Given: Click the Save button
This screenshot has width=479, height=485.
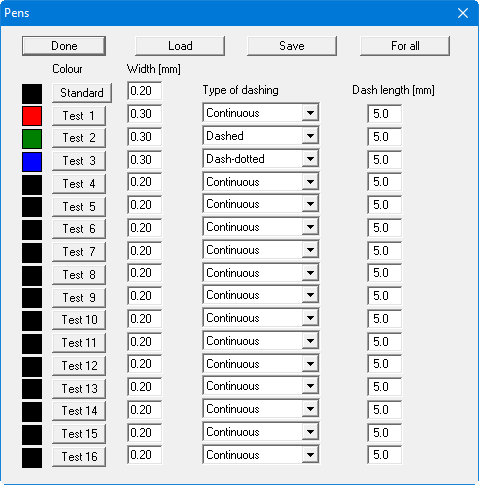Looking at the screenshot, I should (x=292, y=46).
